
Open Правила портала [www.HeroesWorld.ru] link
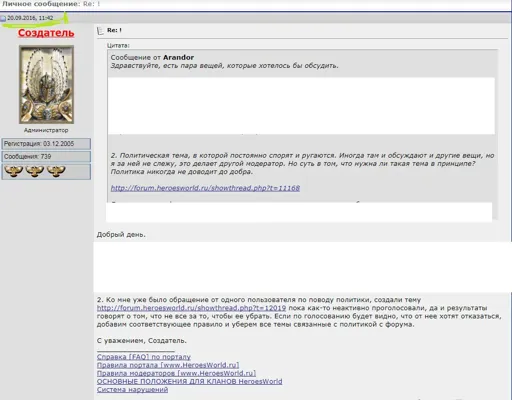(168, 365)
